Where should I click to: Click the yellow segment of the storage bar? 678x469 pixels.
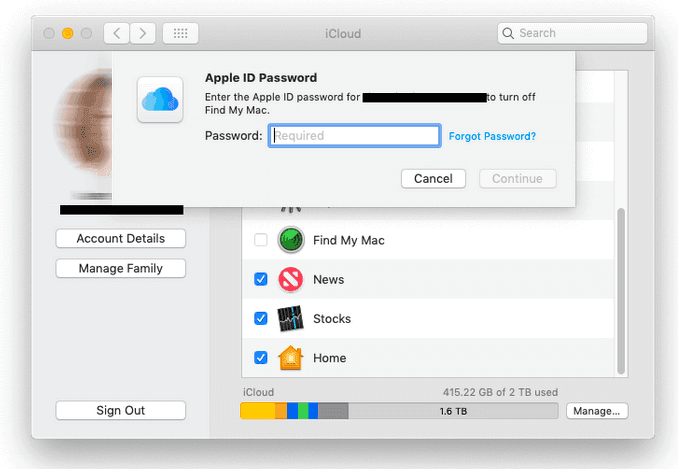pos(257,410)
